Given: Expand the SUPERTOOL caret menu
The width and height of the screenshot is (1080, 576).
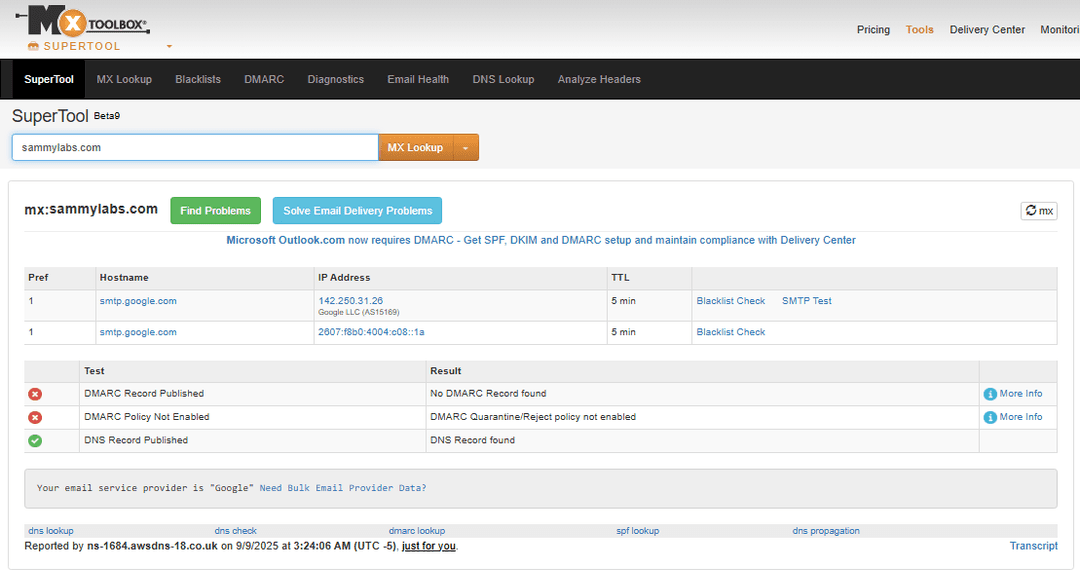Looking at the screenshot, I should pyautogui.click(x=169, y=46).
